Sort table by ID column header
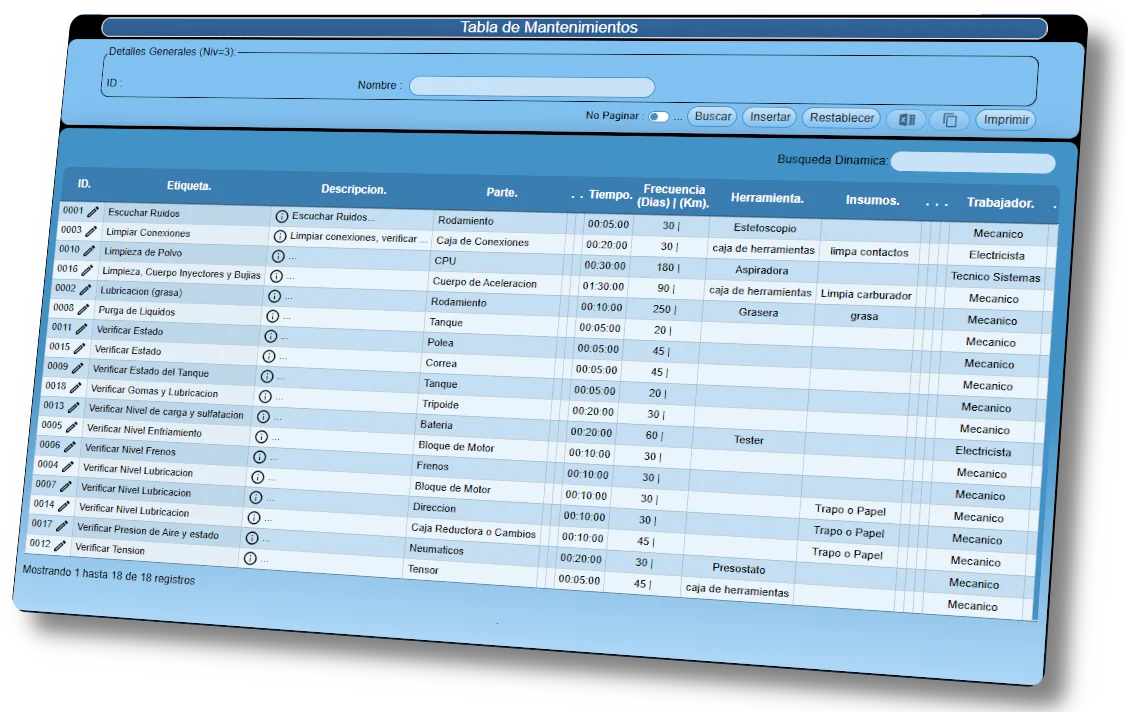The height and width of the screenshot is (712, 1125). point(84,184)
